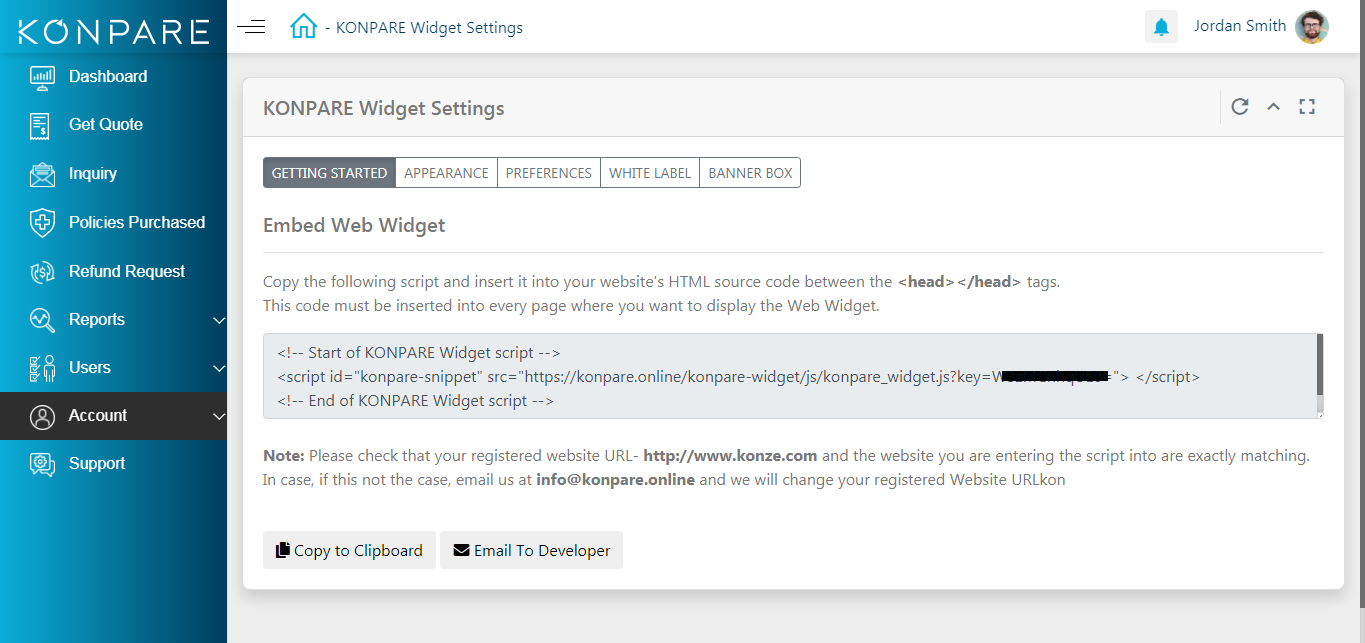Viewport: 1365px width, 643px height.
Task: Refresh the Widget Settings panel
Action: (x=1240, y=107)
